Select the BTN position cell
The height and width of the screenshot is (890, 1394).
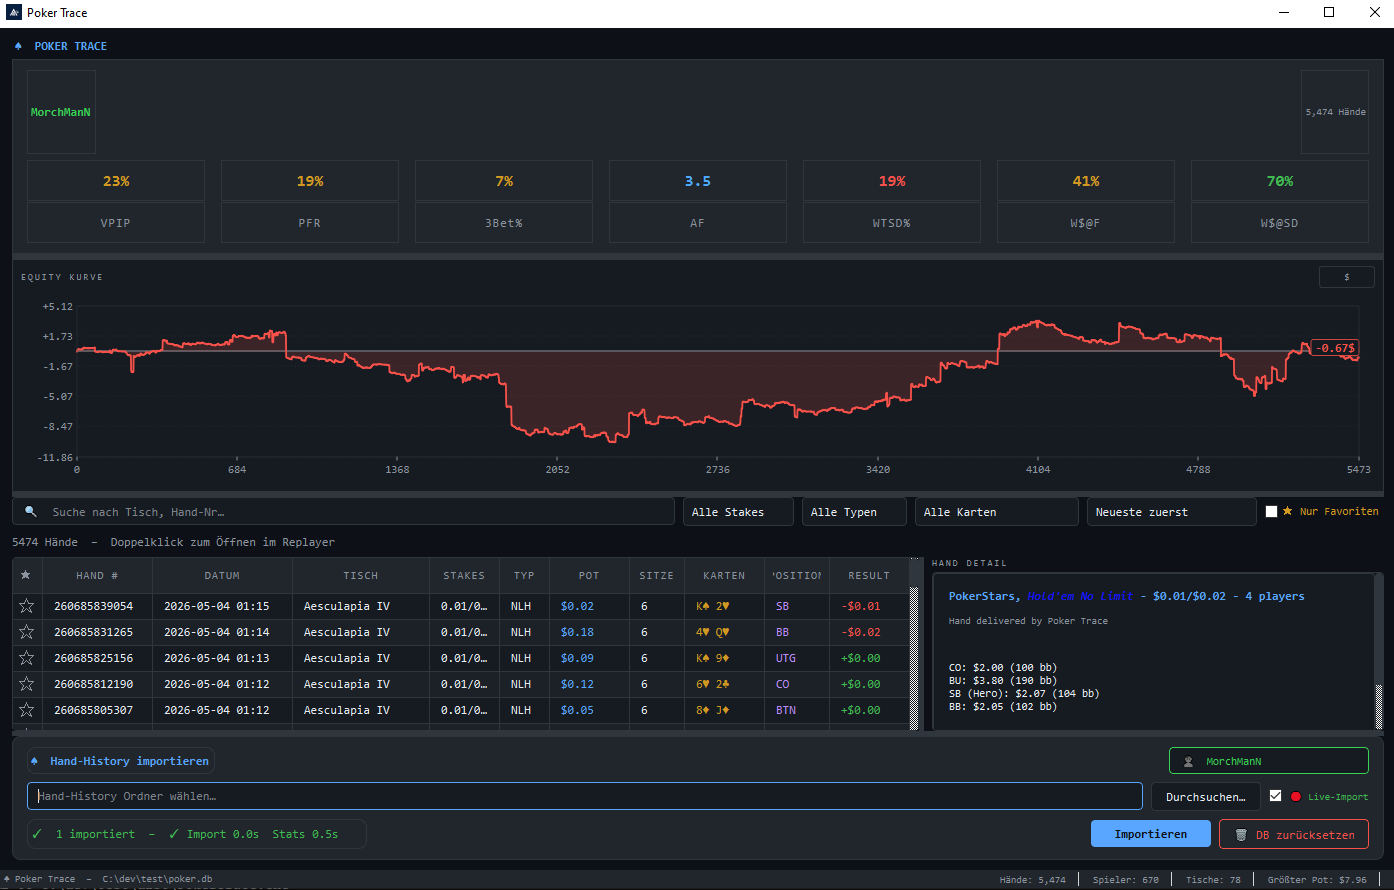(796, 710)
